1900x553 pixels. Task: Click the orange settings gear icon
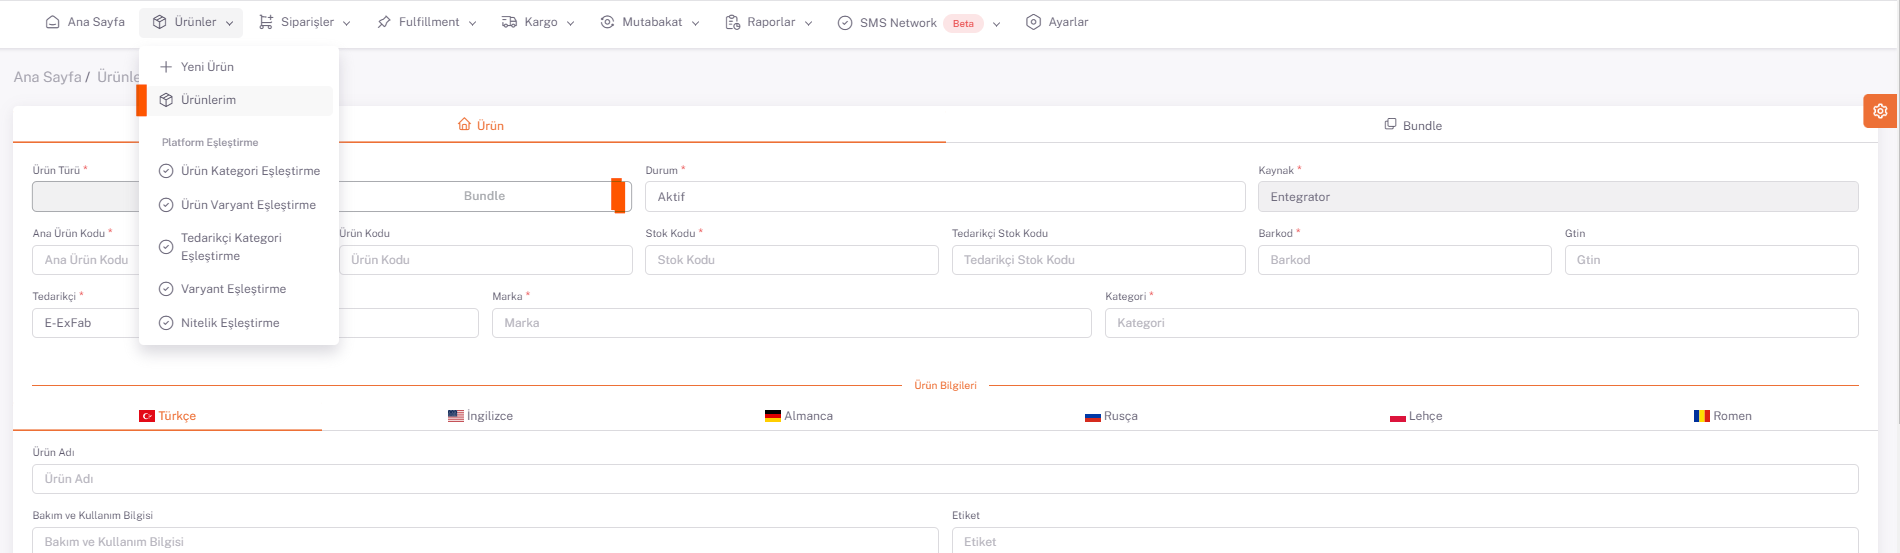point(1880,111)
